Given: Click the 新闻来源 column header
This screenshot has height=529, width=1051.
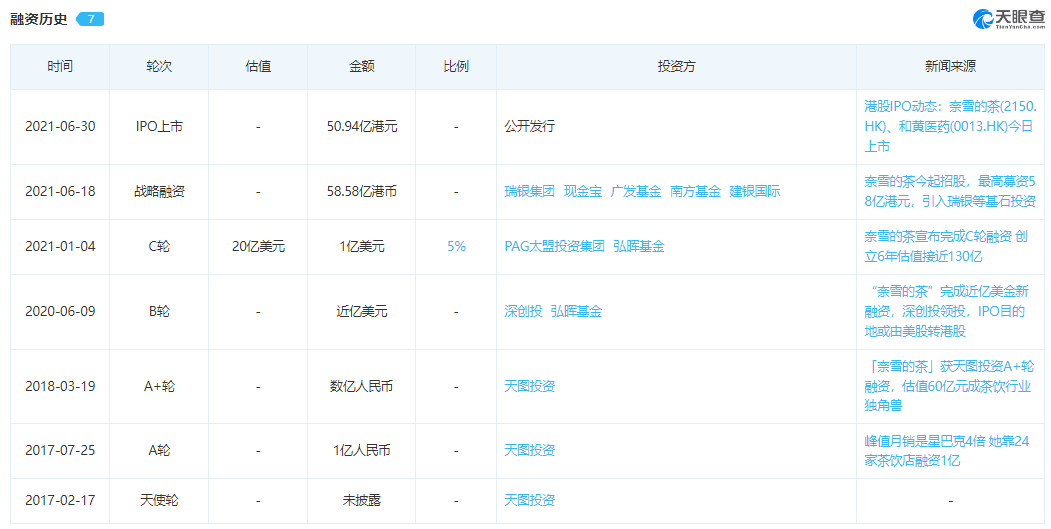Looking at the screenshot, I should [x=950, y=67].
